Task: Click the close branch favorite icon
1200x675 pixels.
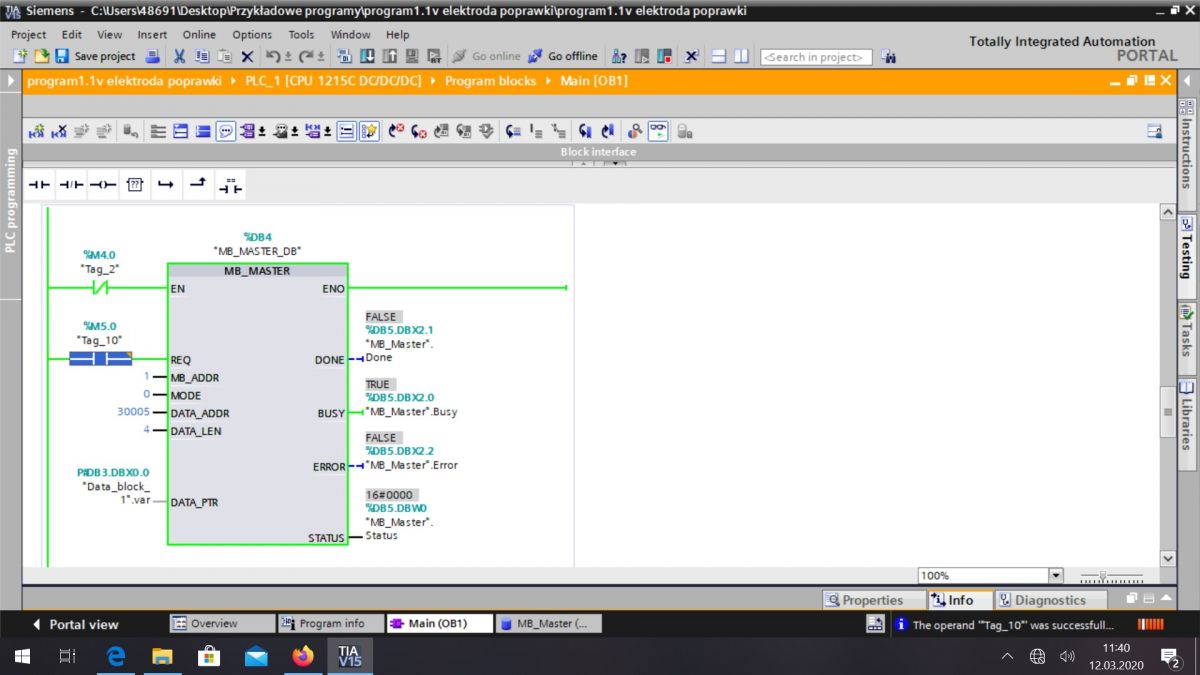Action: click(198, 185)
